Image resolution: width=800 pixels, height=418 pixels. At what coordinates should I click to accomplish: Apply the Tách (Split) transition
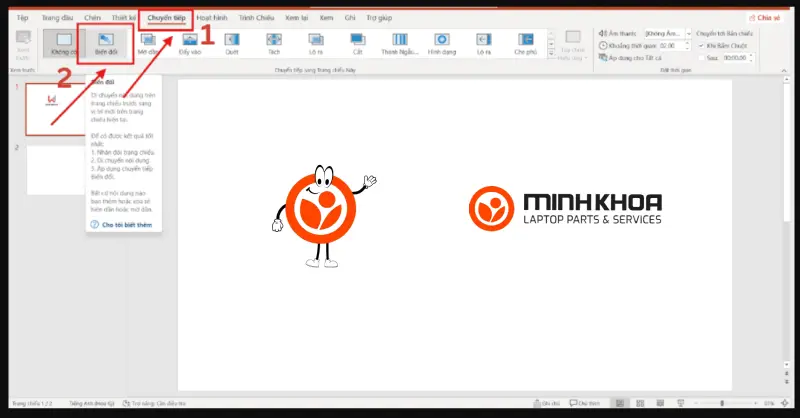coord(274,44)
